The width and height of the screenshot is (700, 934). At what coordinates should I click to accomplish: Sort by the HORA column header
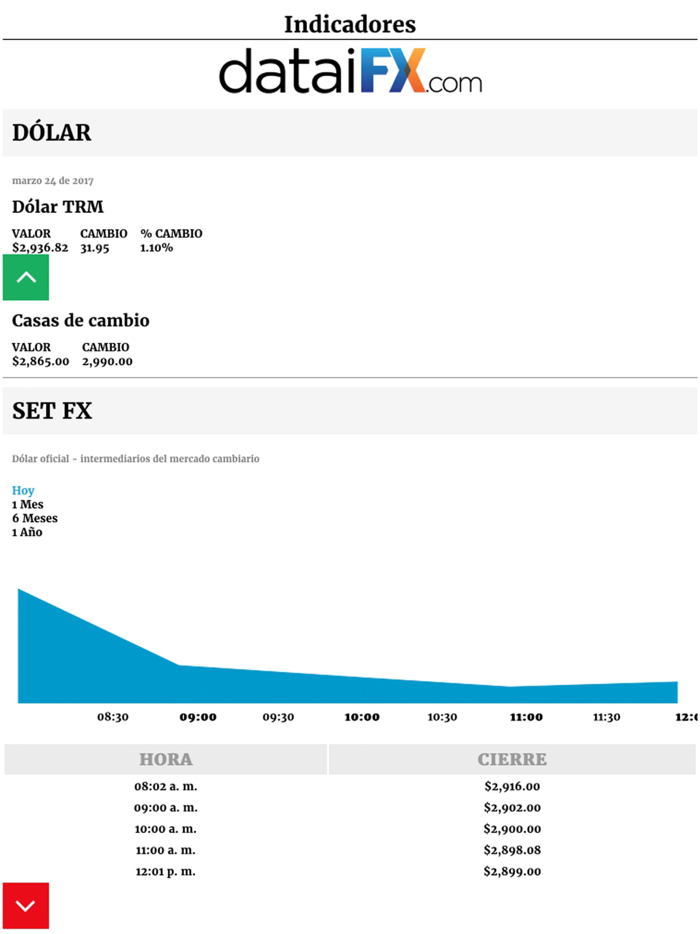coord(166,759)
